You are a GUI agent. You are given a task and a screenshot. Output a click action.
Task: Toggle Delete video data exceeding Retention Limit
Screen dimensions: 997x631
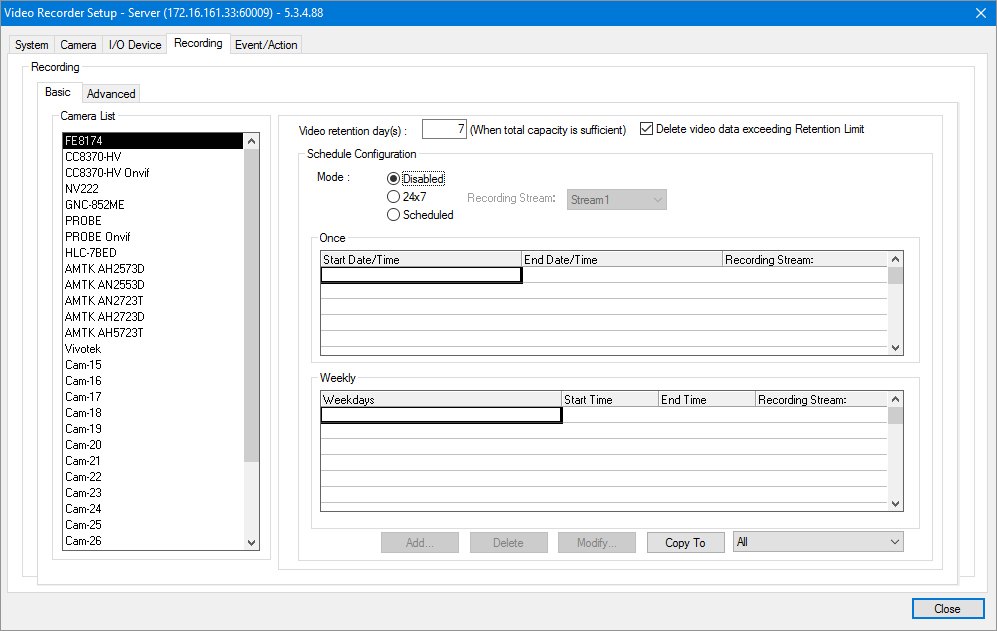[x=647, y=129]
